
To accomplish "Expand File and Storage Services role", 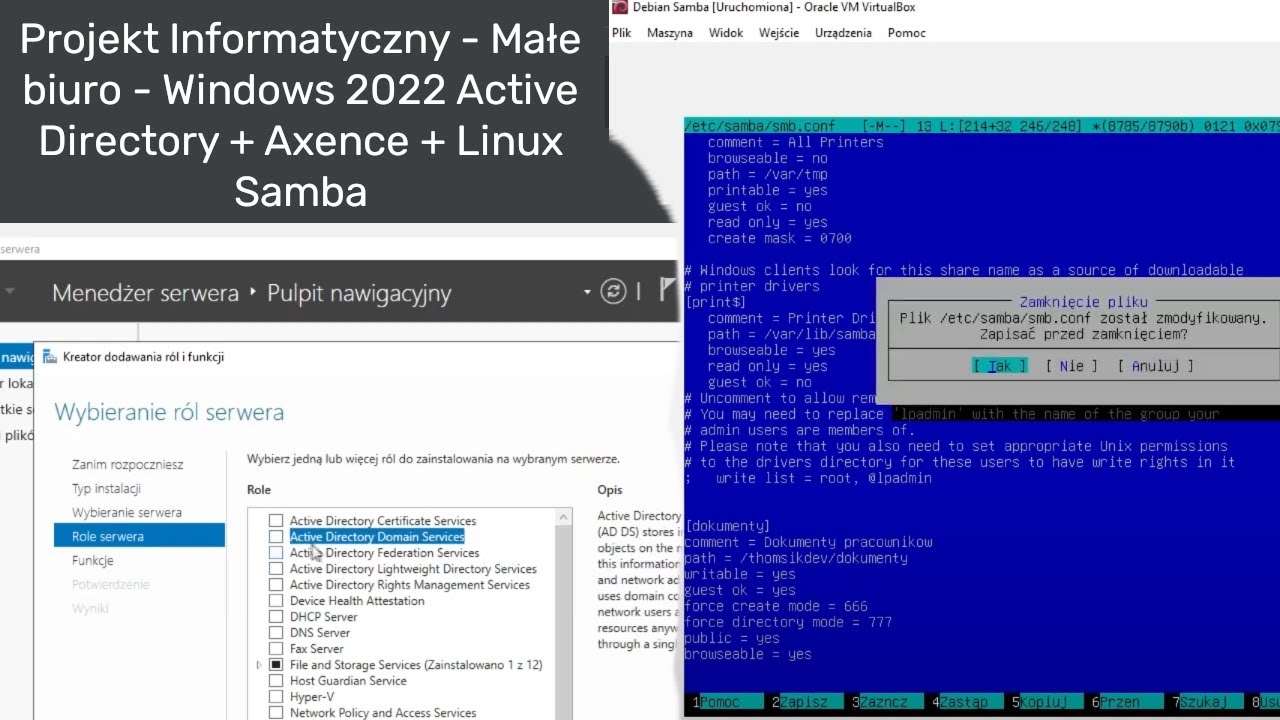I will (259, 665).
